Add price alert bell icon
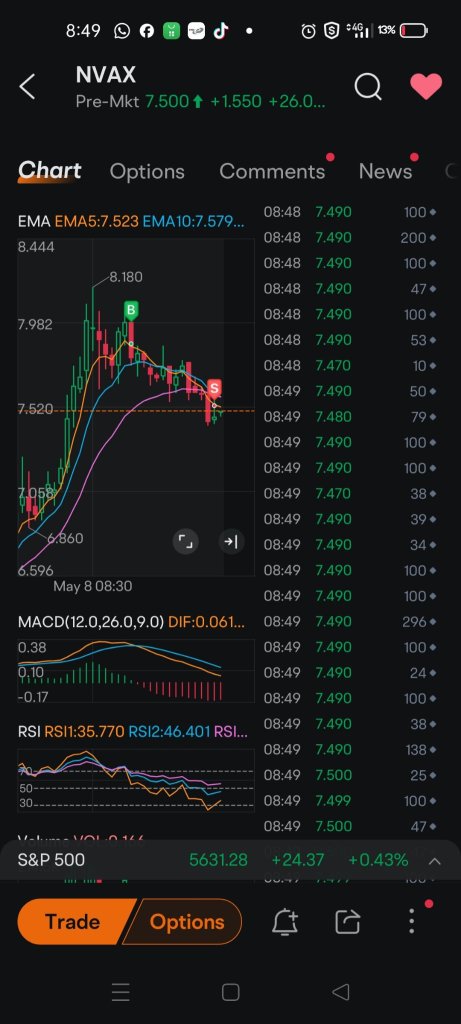 285,921
